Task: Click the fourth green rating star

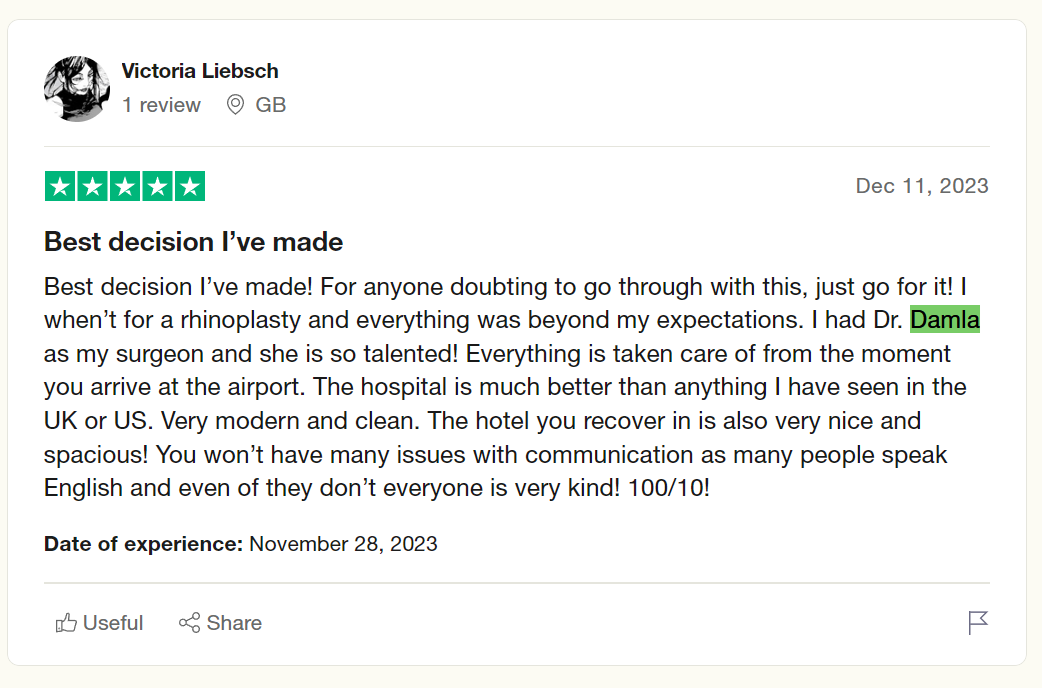Action: coord(157,186)
